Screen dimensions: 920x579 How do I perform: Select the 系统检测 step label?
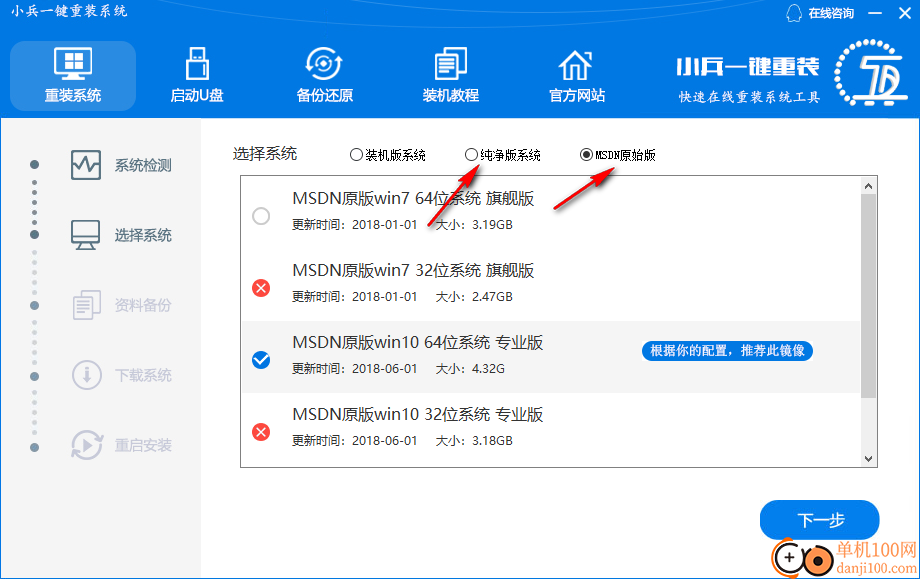click(143, 165)
